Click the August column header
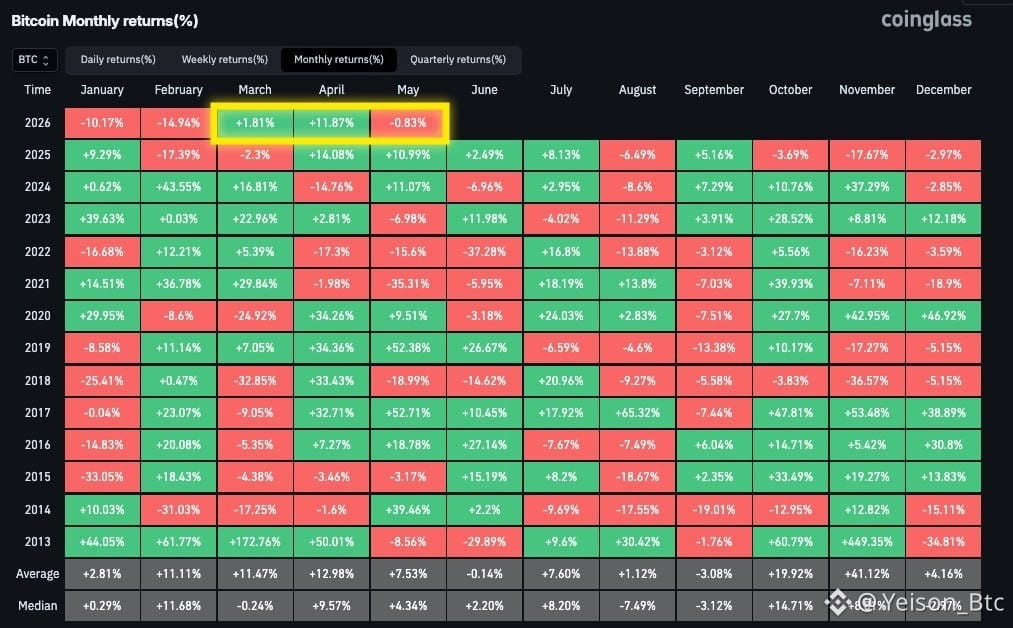 point(637,90)
